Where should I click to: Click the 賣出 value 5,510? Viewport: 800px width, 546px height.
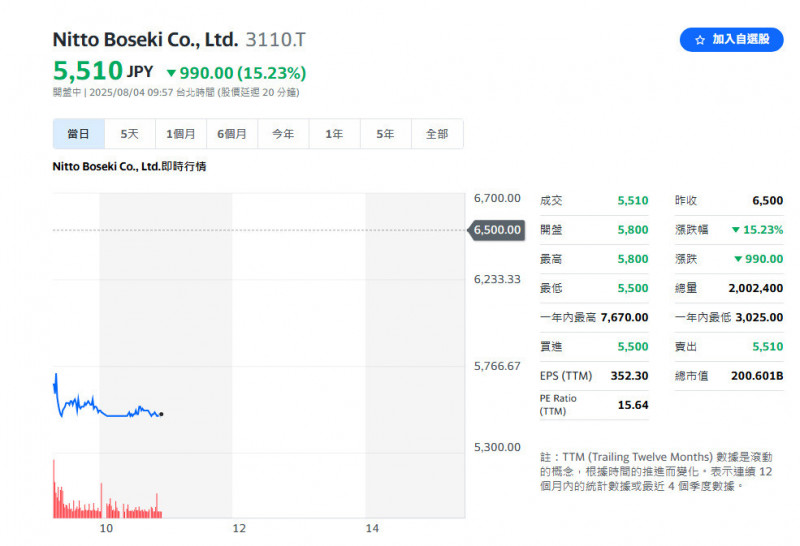pyautogui.click(x=767, y=346)
